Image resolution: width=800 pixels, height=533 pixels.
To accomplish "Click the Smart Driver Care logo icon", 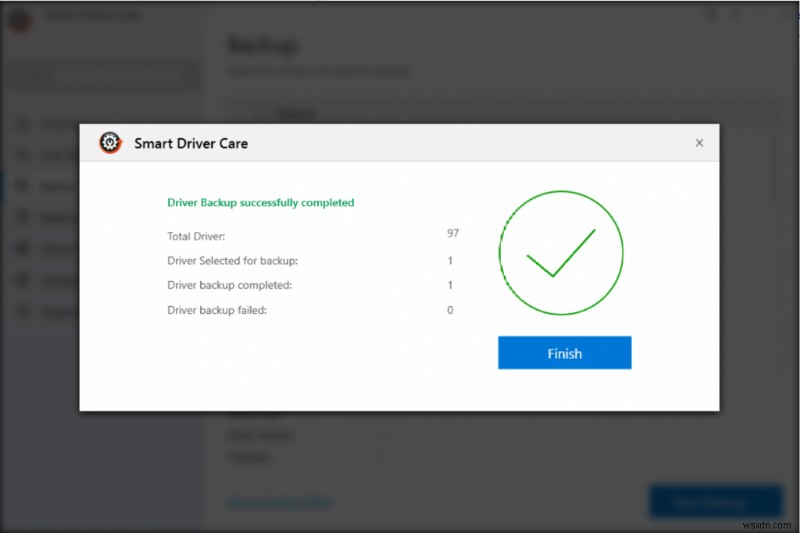I will 110,143.
